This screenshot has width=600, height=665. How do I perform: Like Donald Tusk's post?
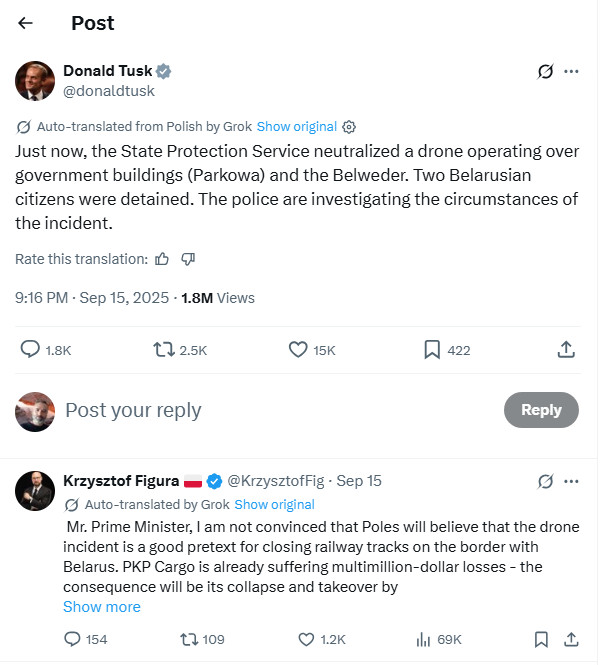point(297,349)
